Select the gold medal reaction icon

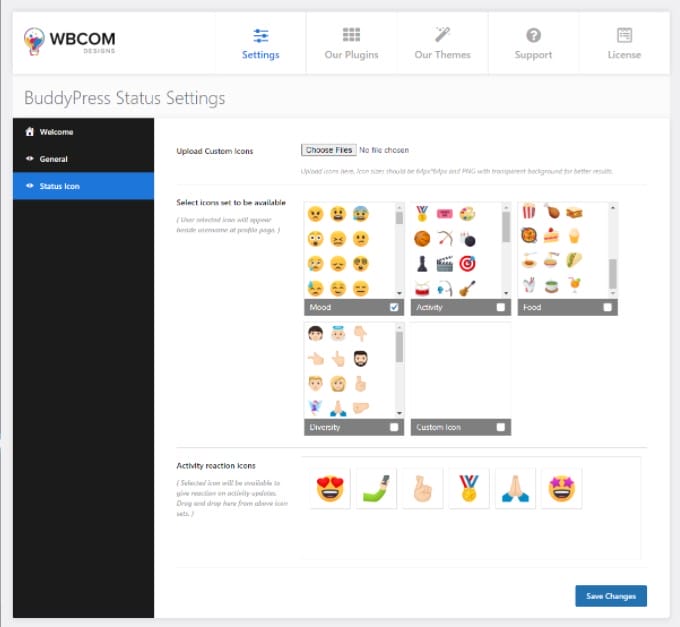(469, 488)
